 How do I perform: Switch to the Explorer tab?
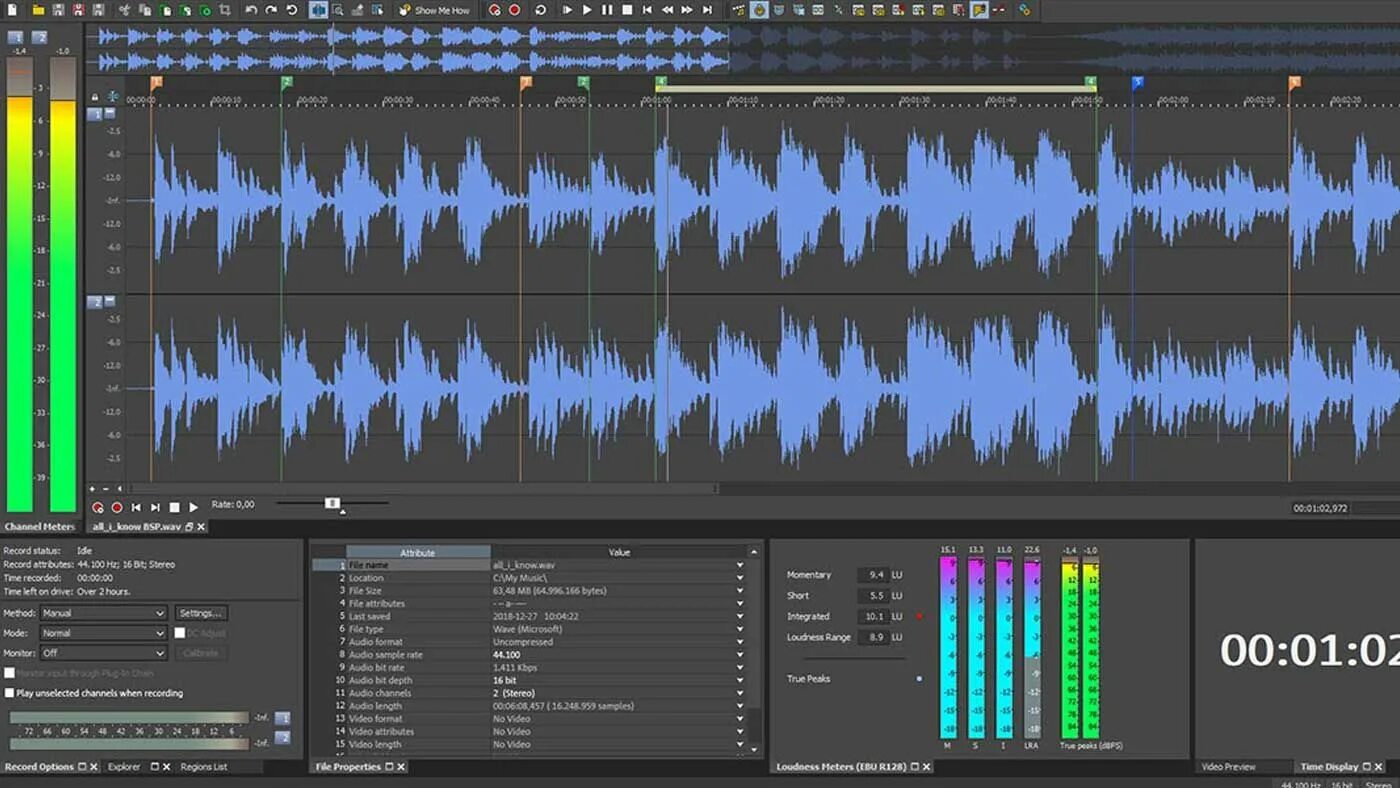pyautogui.click(x=125, y=767)
